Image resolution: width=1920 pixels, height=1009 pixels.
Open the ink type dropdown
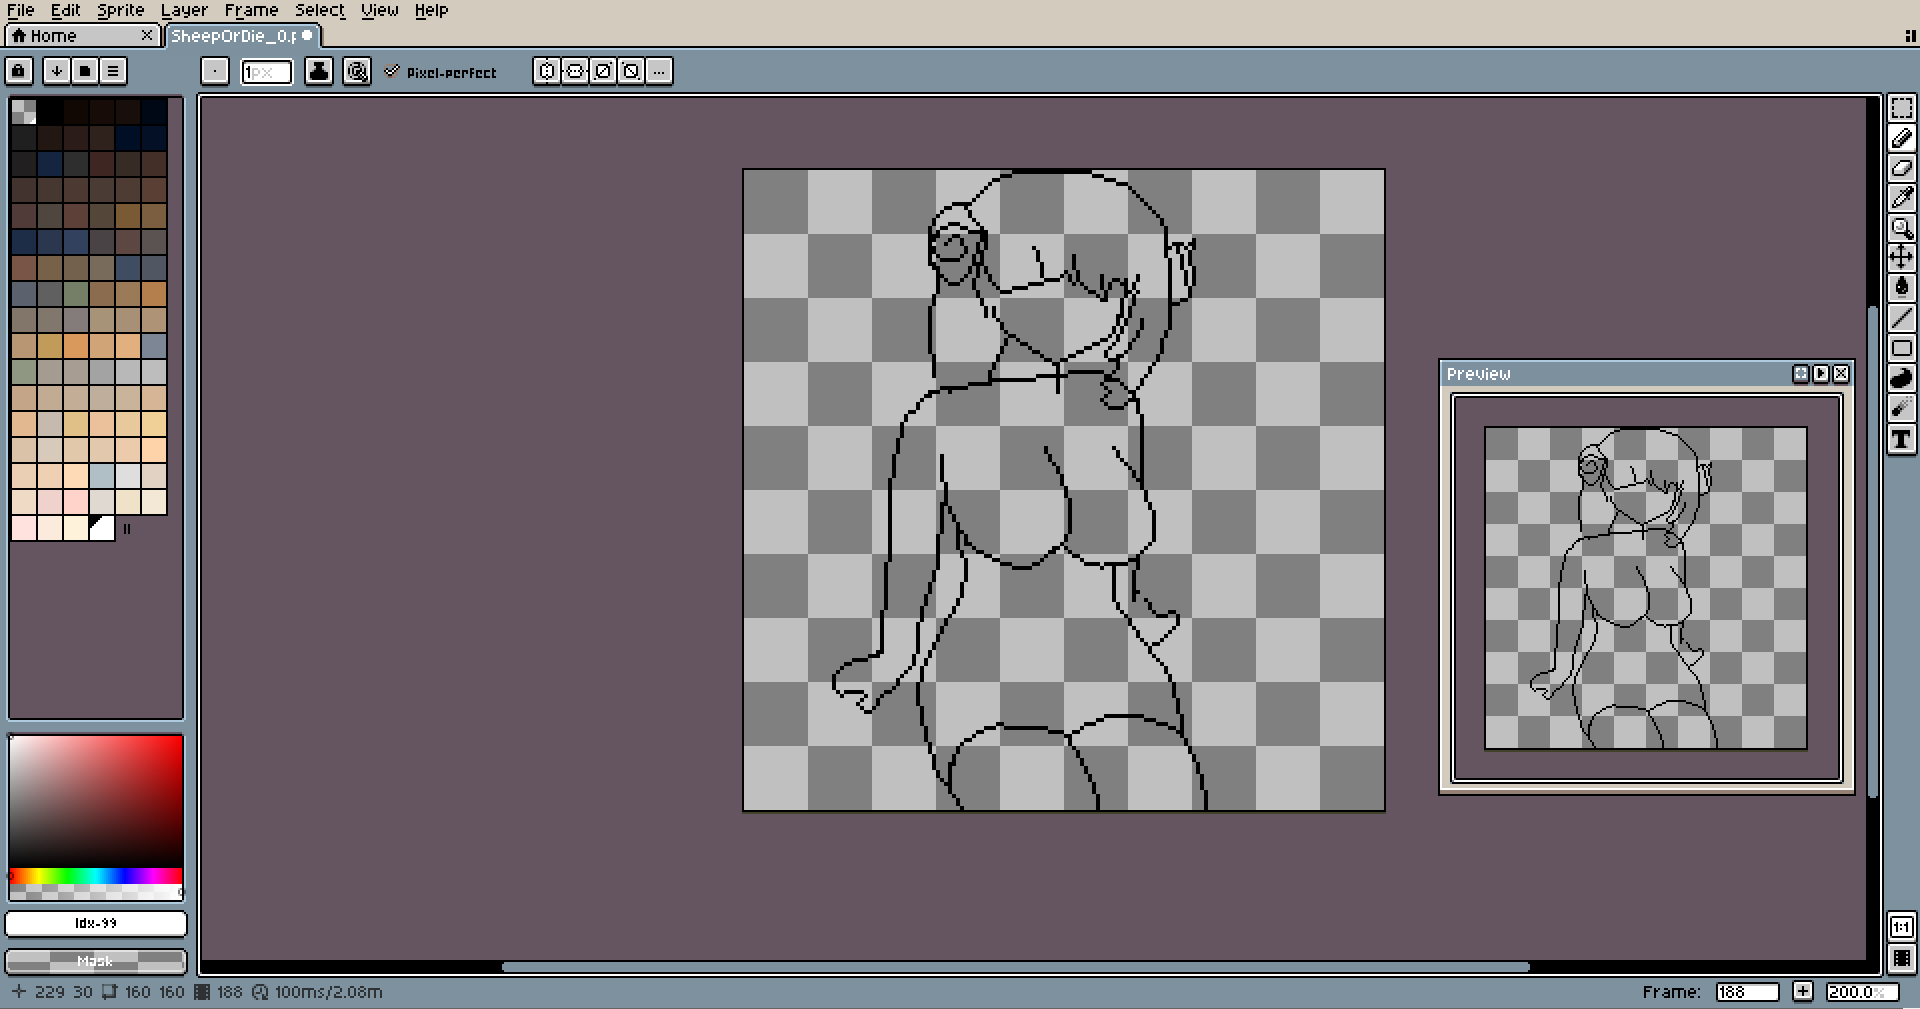[319, 71]
